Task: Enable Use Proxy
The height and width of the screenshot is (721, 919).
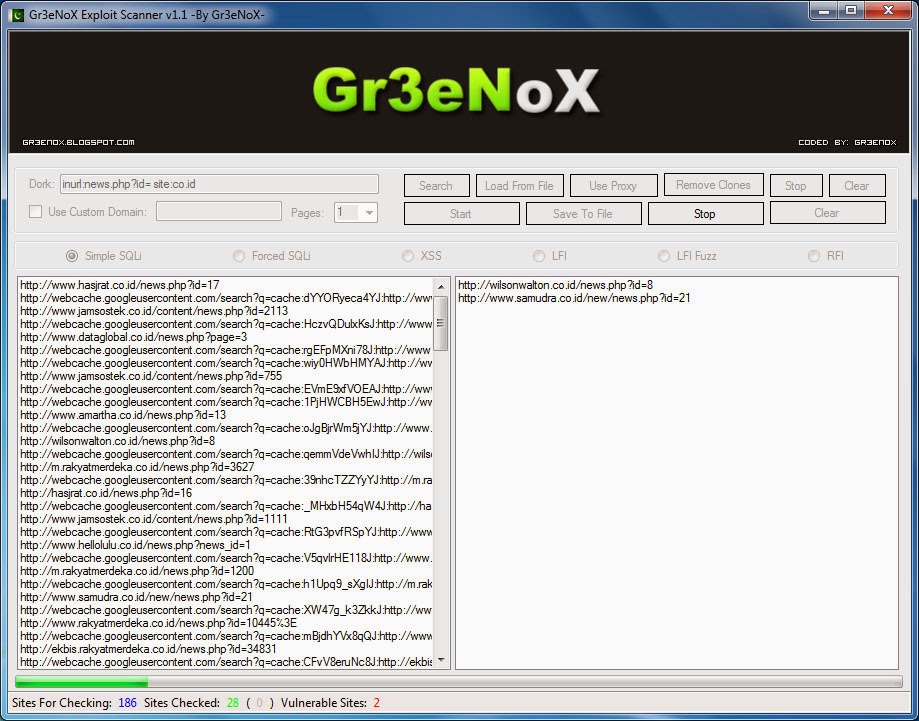Action: pyautogui.click(x=612, y=185)
